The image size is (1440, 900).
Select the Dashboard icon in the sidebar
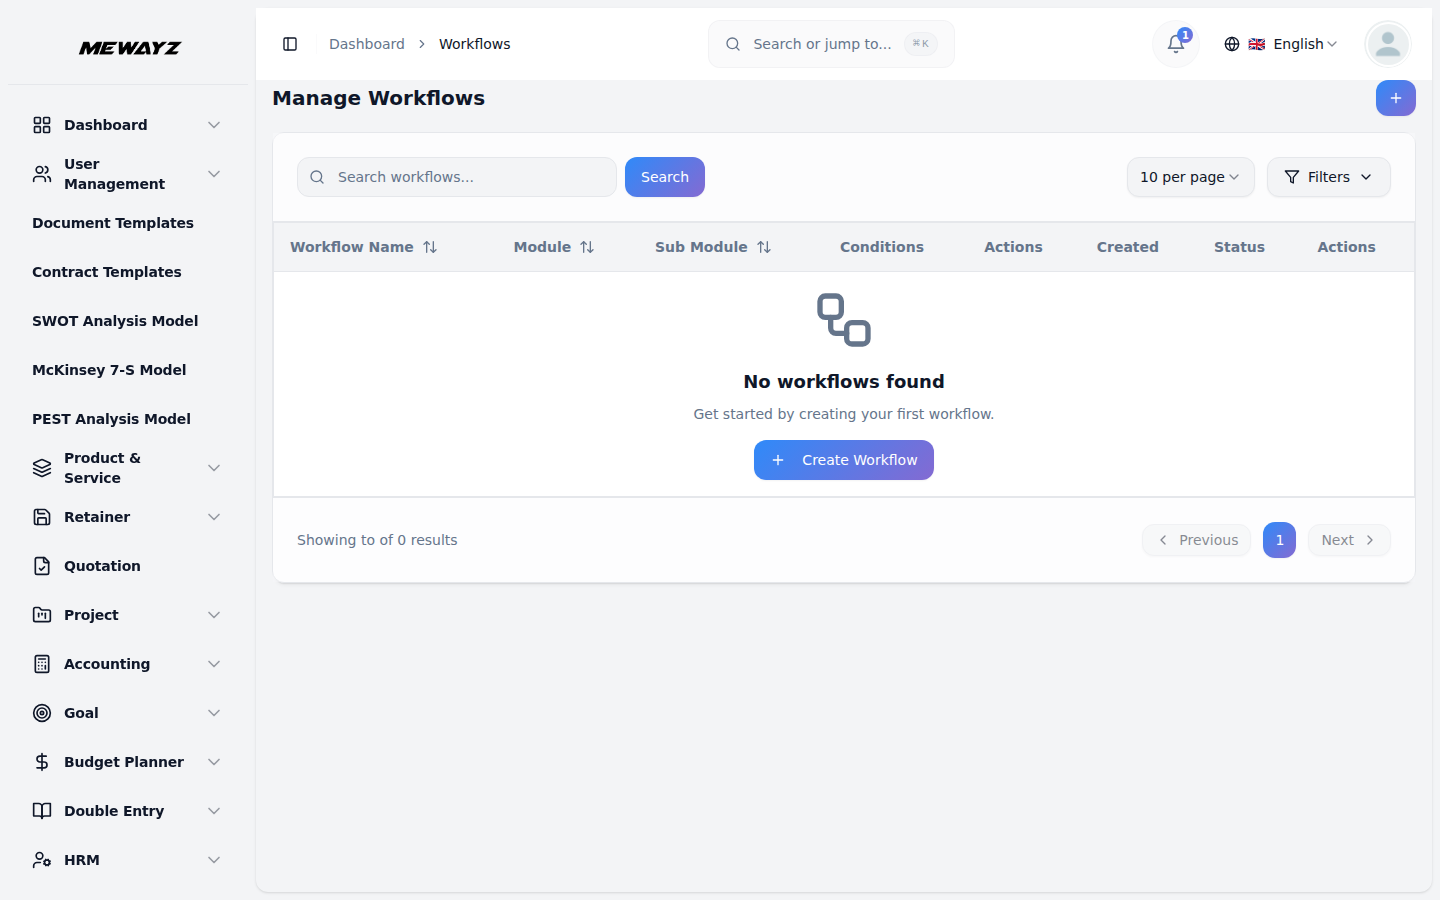click(x=41, y=124)
